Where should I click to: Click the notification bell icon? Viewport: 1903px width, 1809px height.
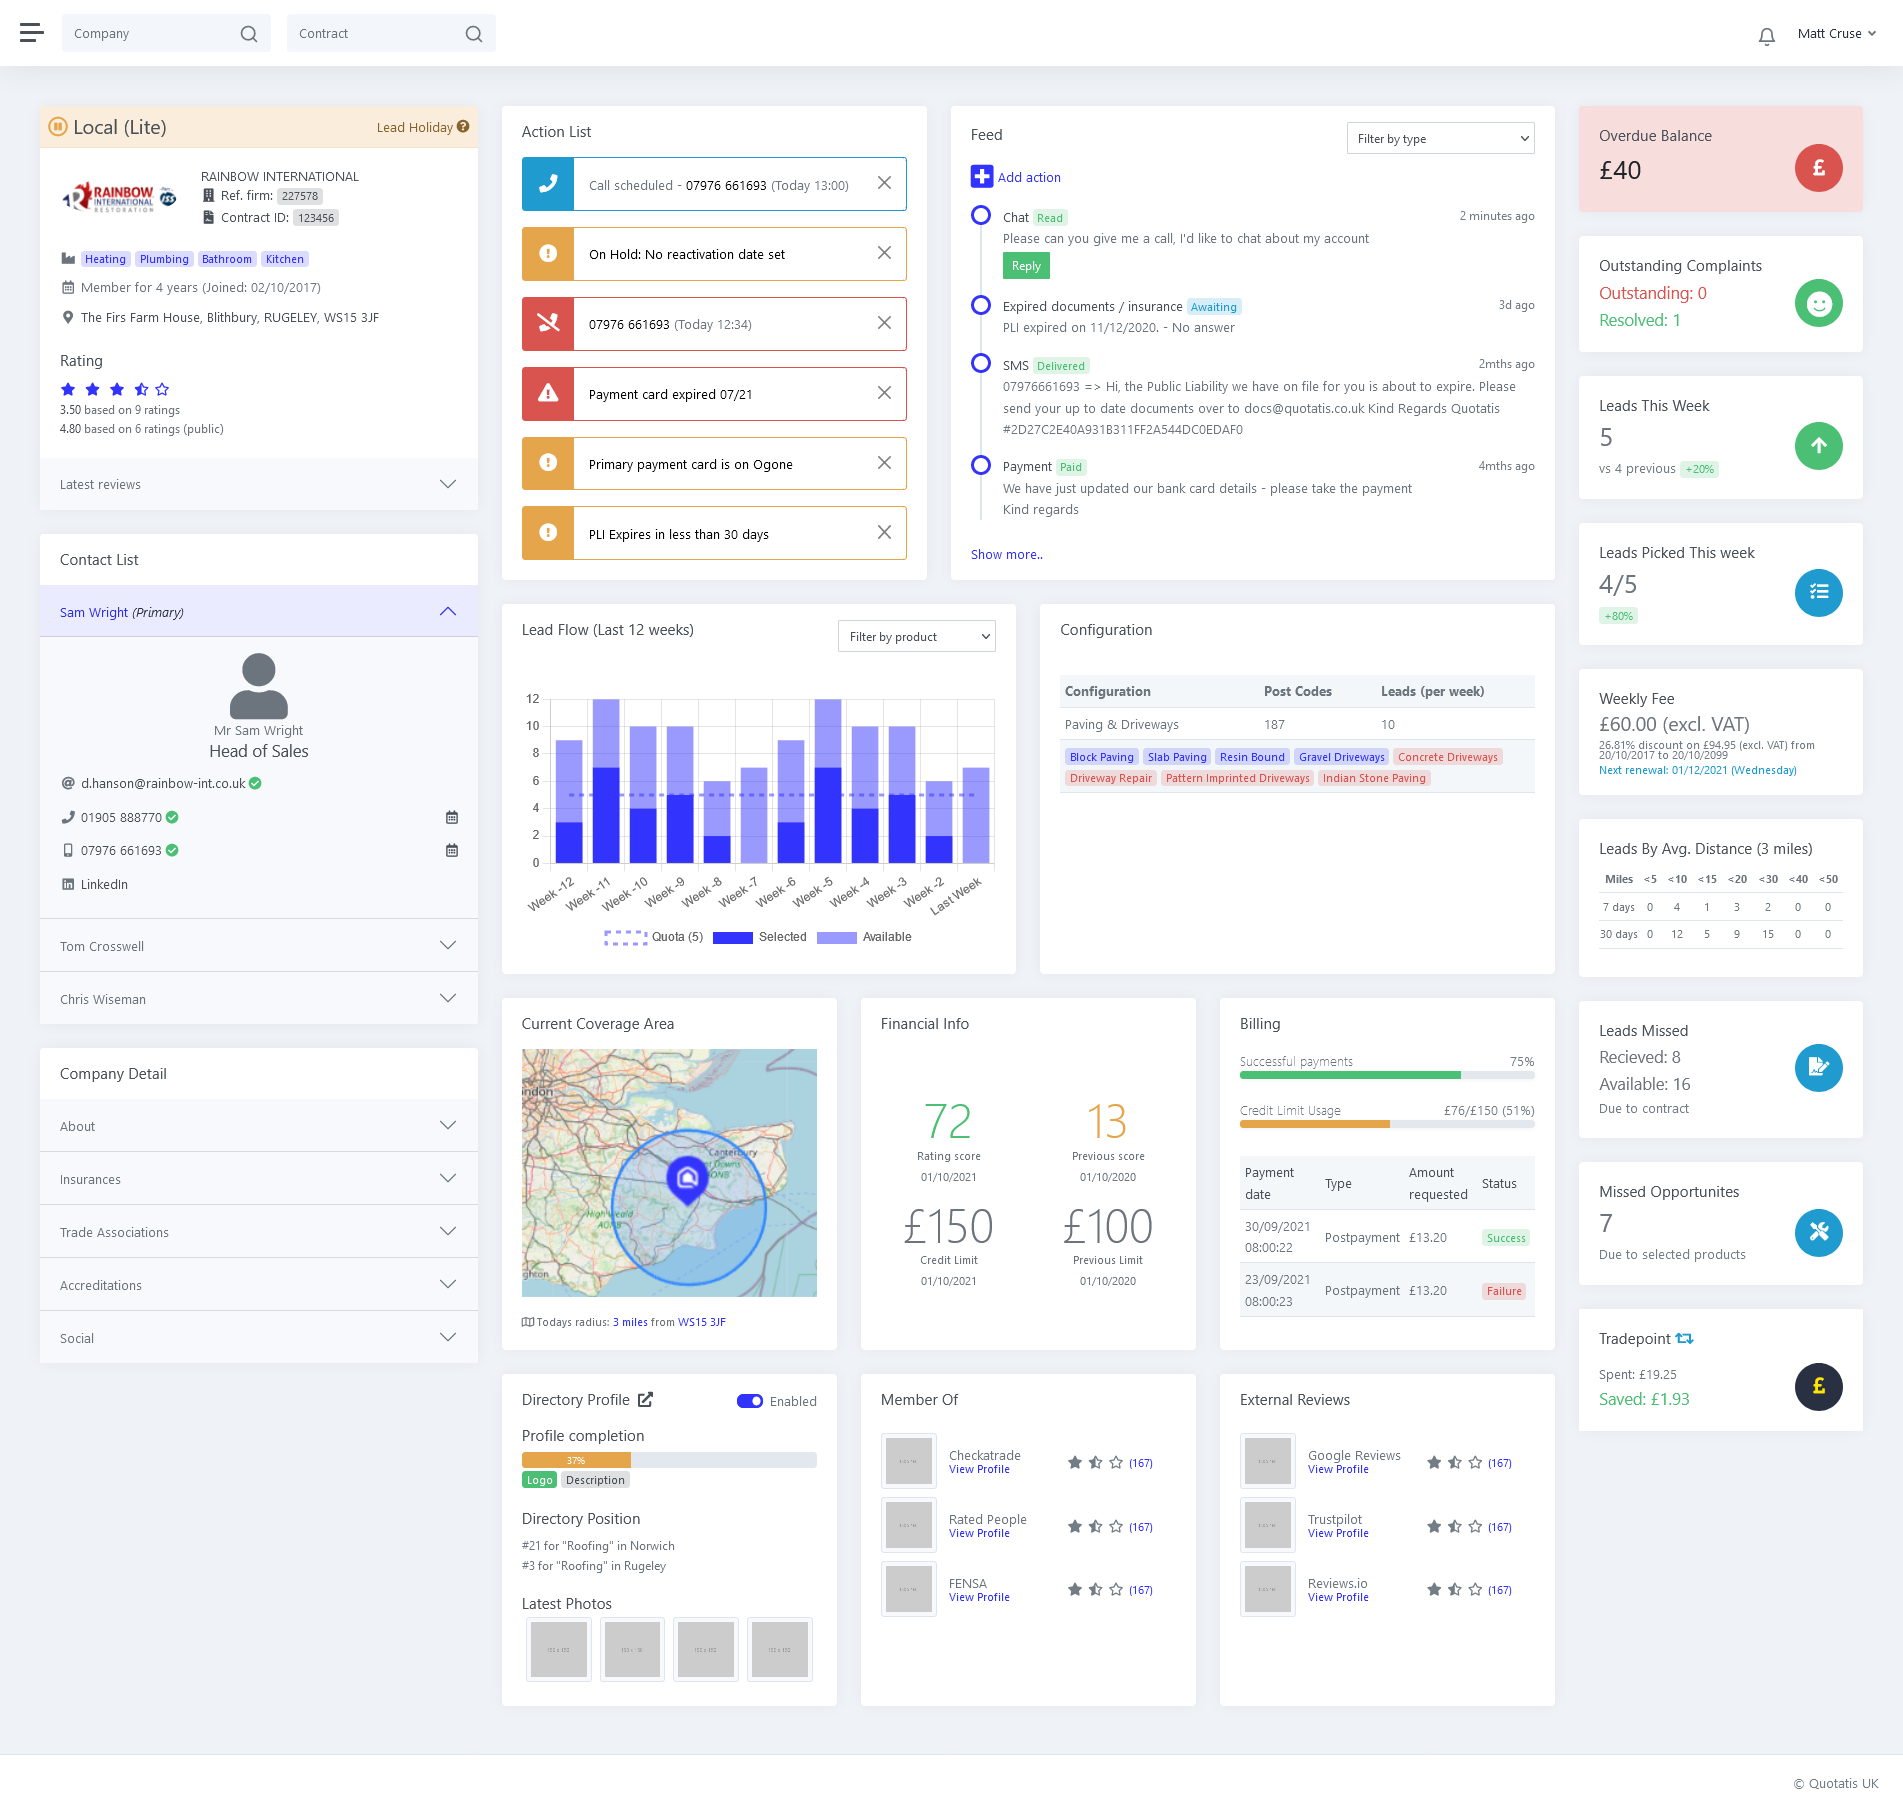point(1766,36)
